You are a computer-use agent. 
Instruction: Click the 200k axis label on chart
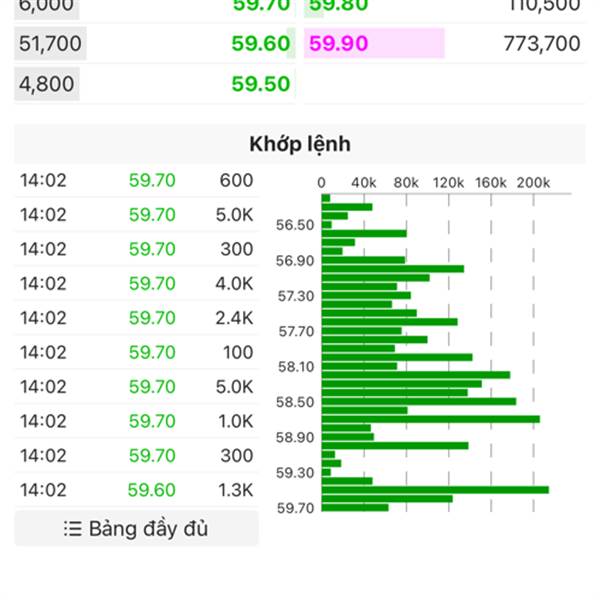(533, 183)
